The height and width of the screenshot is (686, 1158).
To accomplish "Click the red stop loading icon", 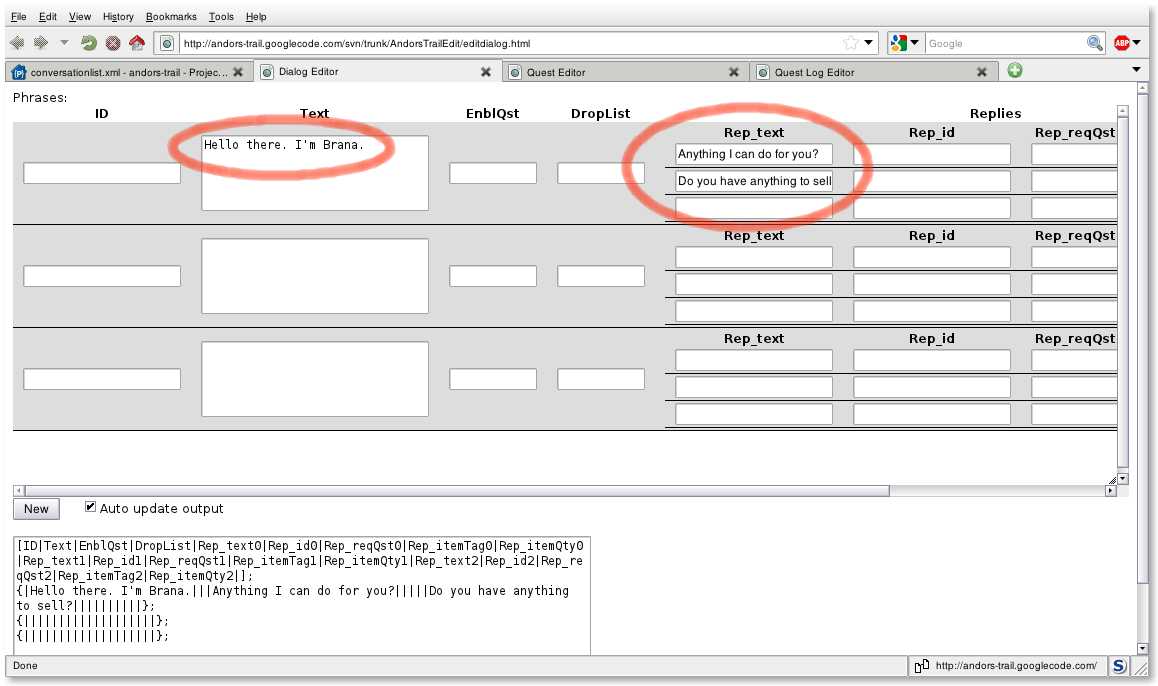I will pyautogui.click(x=113, y=43).
